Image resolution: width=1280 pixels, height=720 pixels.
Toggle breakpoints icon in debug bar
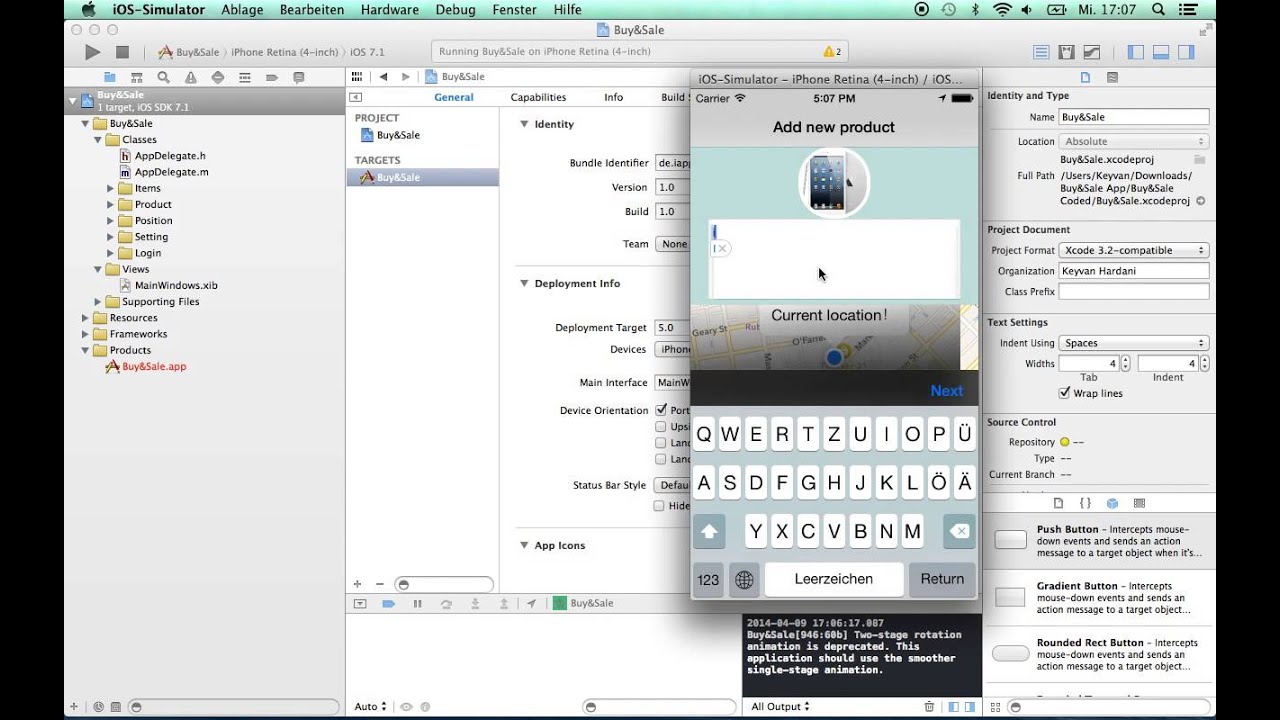(388, 603)
